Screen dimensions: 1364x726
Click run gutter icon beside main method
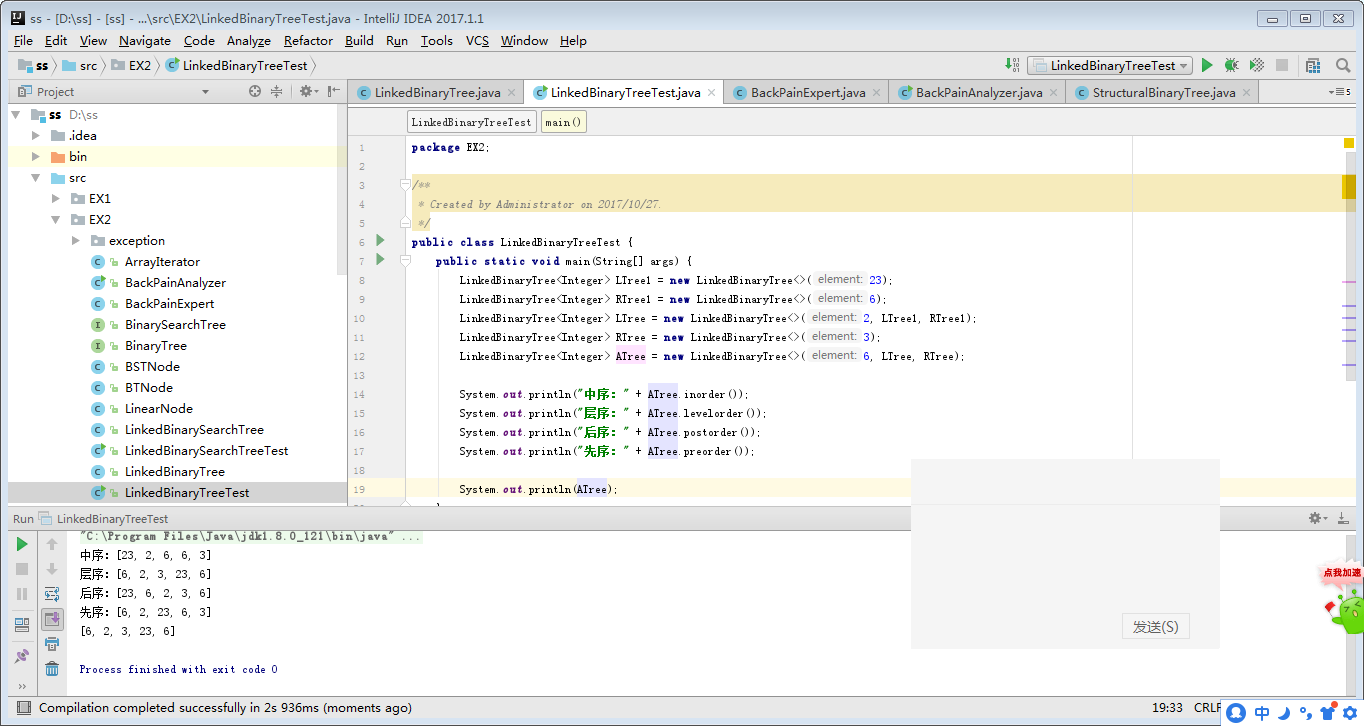point(380,259)
